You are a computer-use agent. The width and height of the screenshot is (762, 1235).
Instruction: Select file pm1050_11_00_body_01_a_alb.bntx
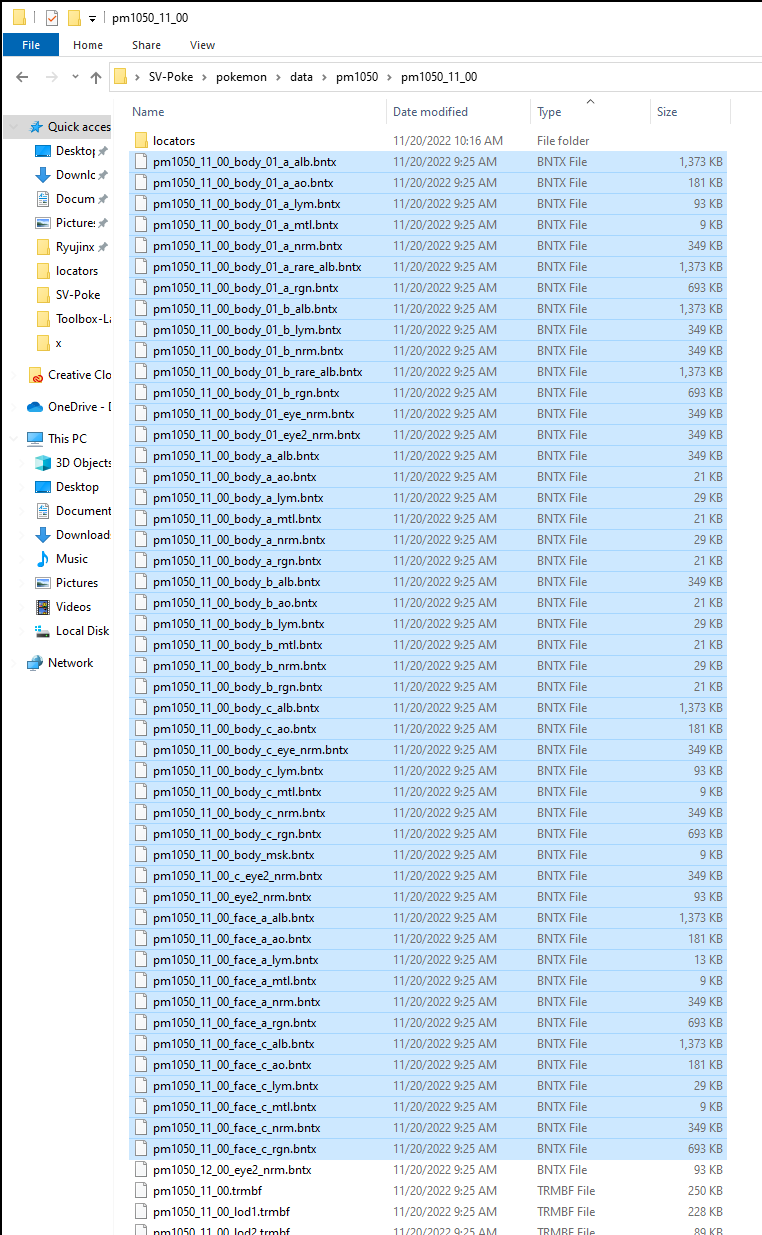coord(428,162)
